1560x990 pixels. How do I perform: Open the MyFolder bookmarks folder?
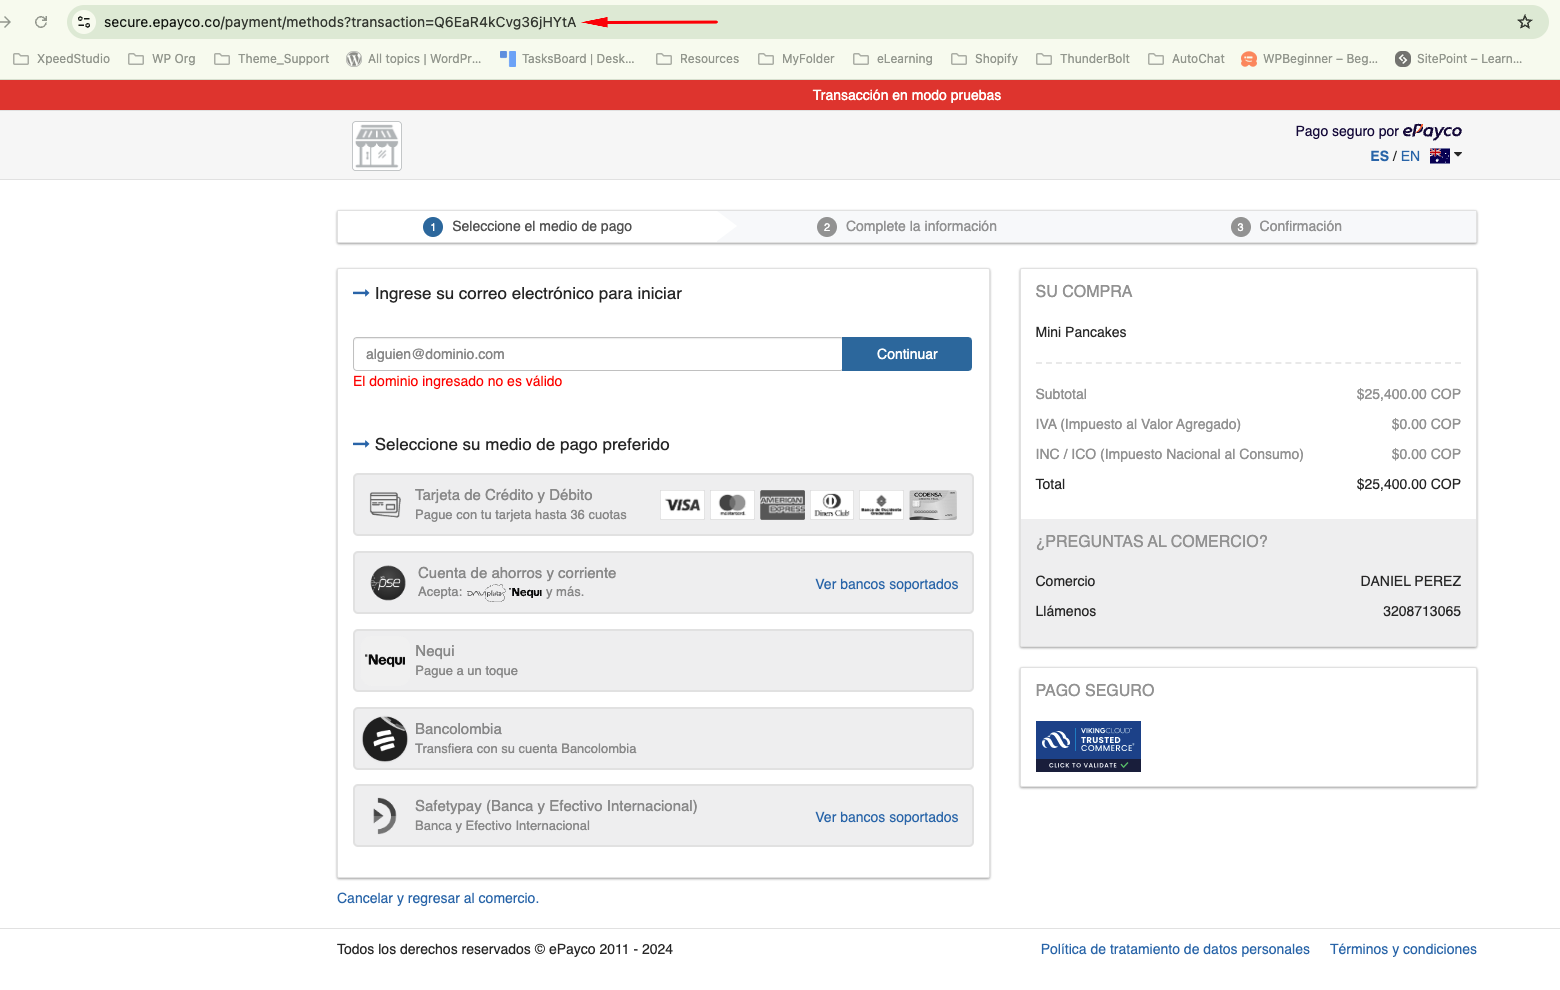(797, 59)
